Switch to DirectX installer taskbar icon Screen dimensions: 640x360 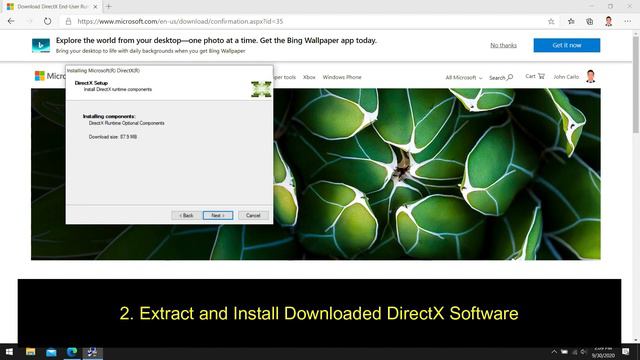(93, 352)
